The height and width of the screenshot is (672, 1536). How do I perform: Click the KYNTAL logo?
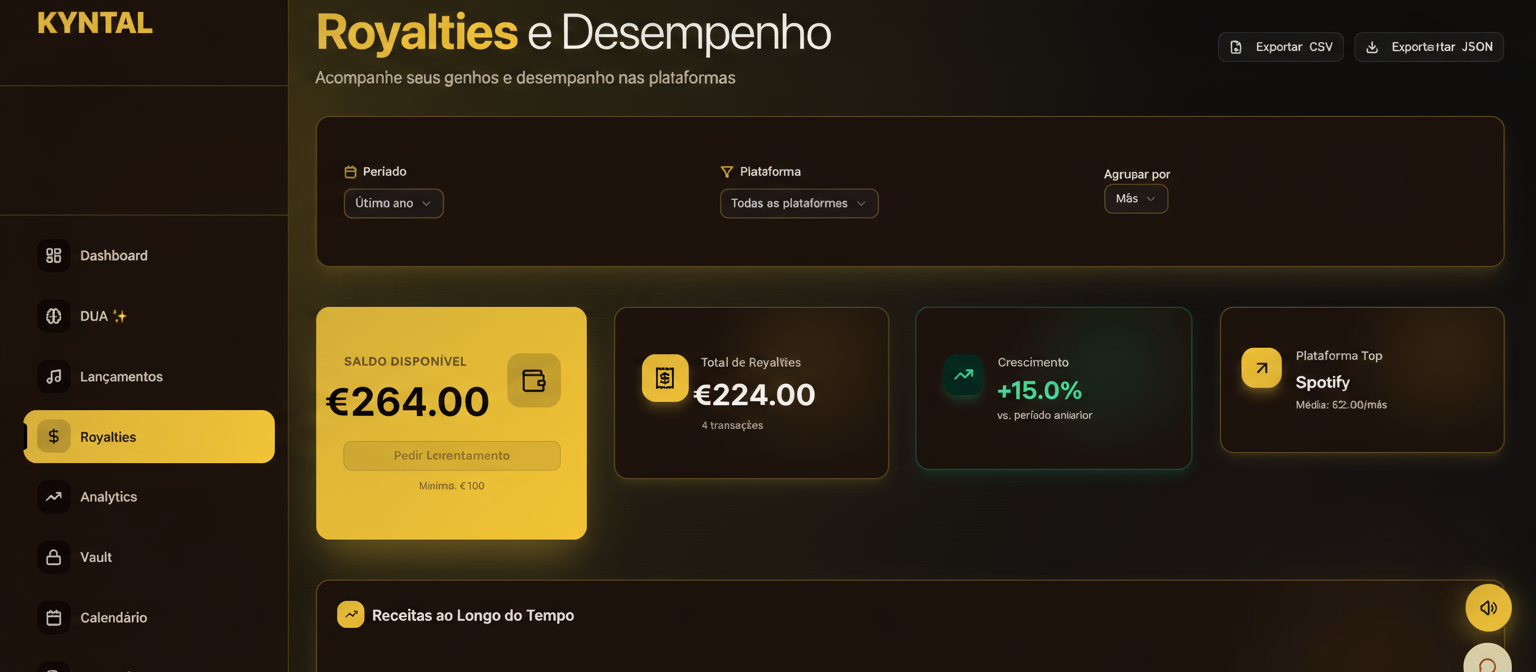coord(95,23)
